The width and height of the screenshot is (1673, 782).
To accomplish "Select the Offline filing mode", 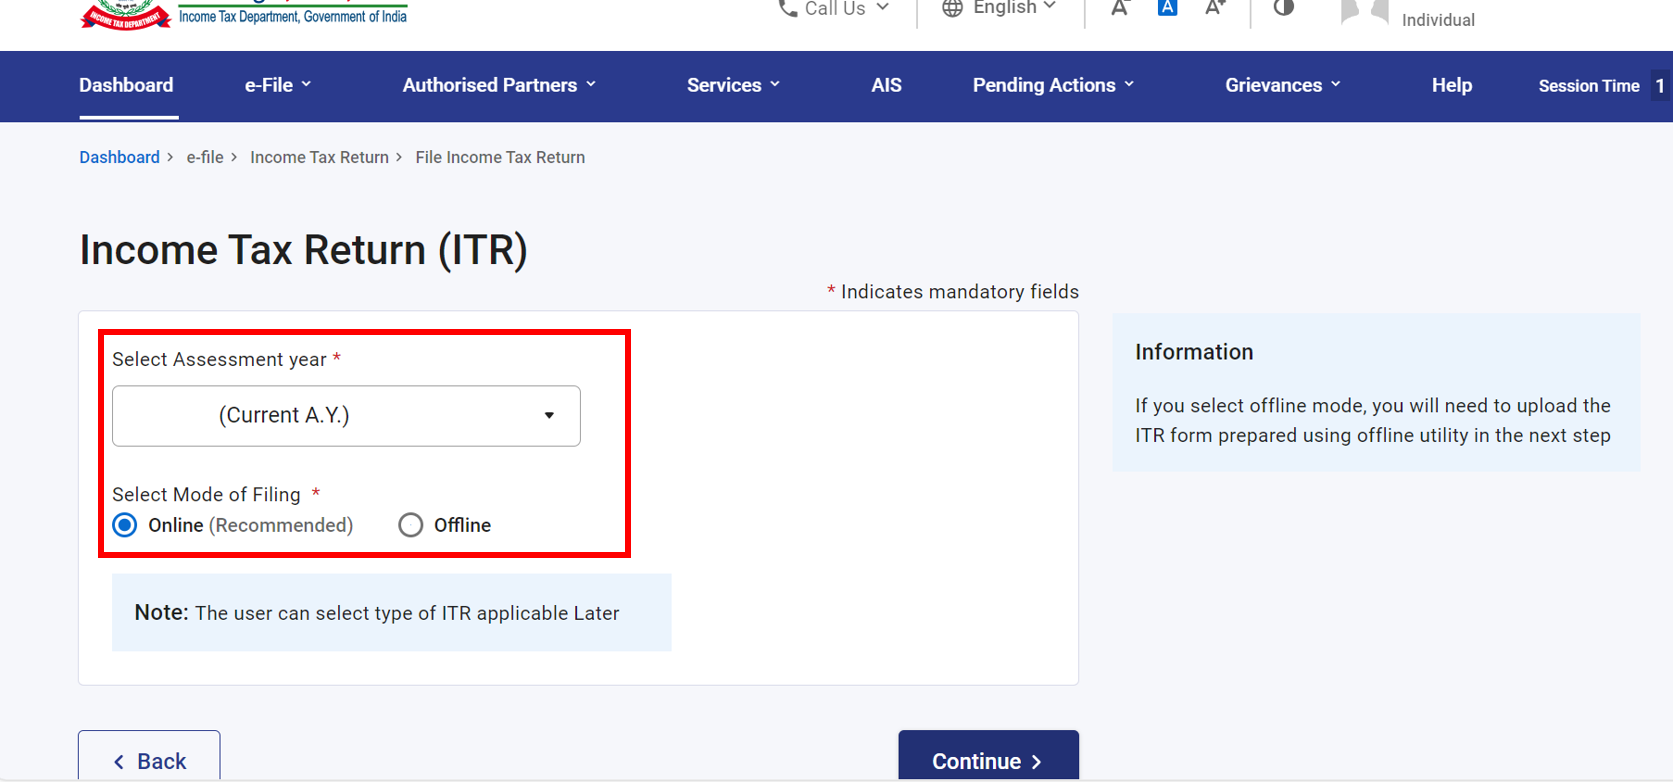I will 411,525.
